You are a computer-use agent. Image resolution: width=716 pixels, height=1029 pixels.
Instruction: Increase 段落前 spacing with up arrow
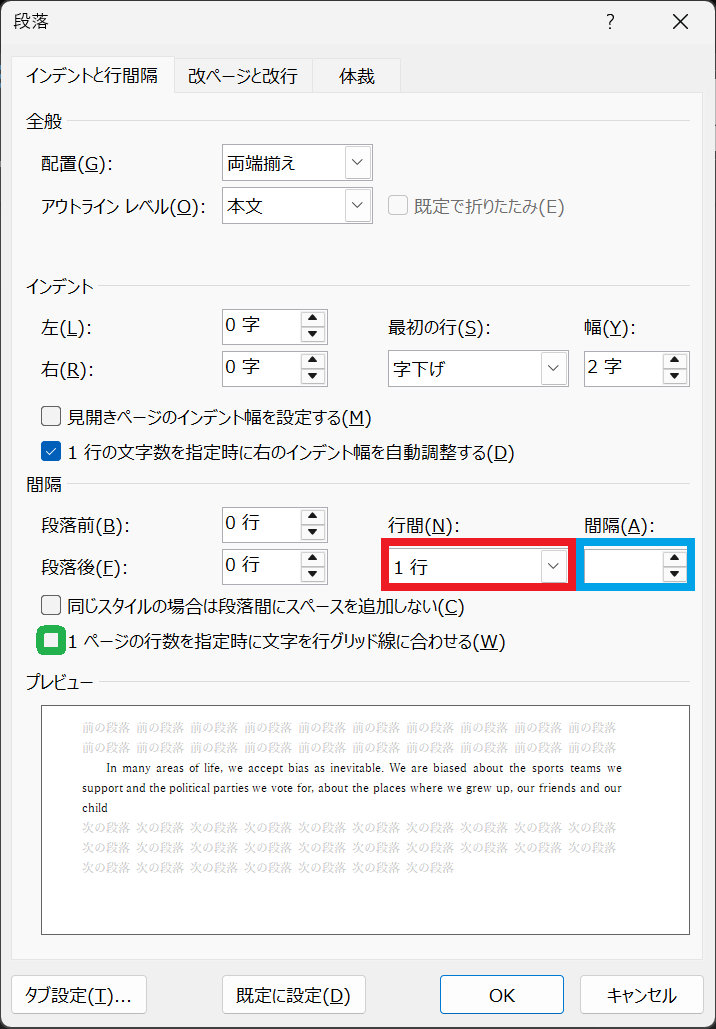[314, 516]
